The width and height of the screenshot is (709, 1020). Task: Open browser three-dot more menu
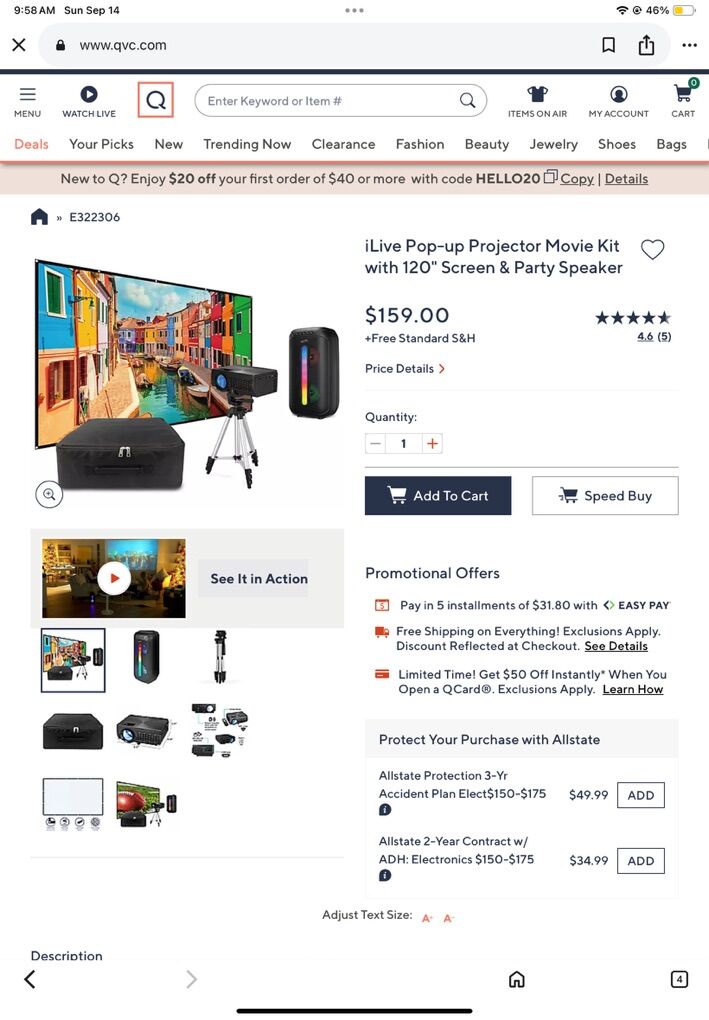pos(689,45)
